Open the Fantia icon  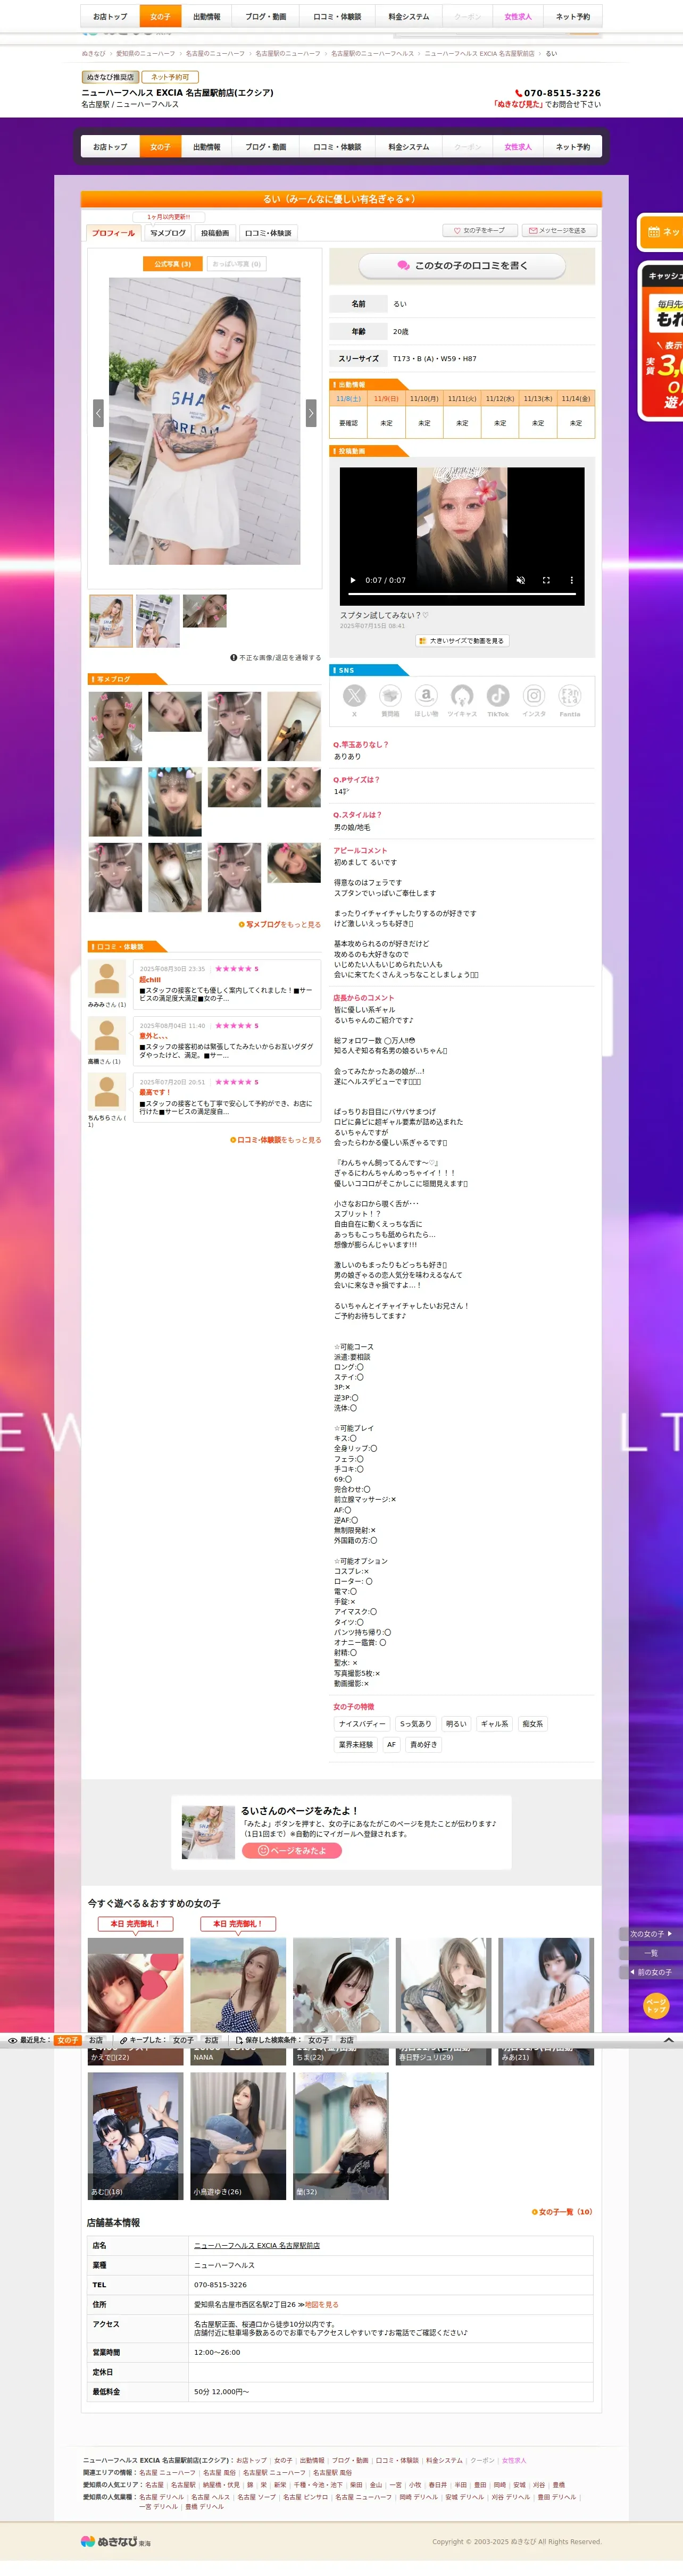570,696
